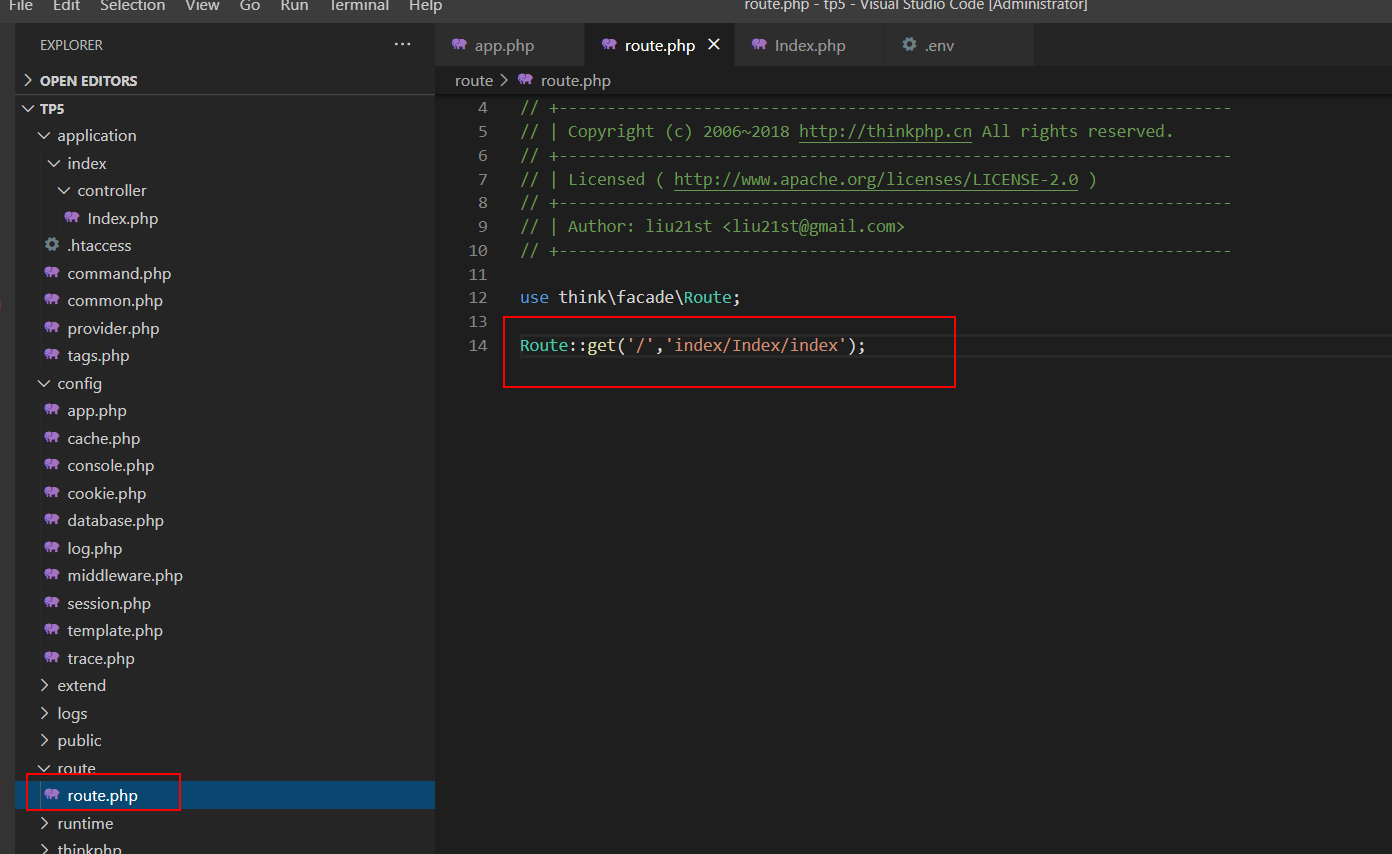Screen dimensions: 1392x854
Task: Click PHP icon on Index.php editor tab
Action: (760, 45)
